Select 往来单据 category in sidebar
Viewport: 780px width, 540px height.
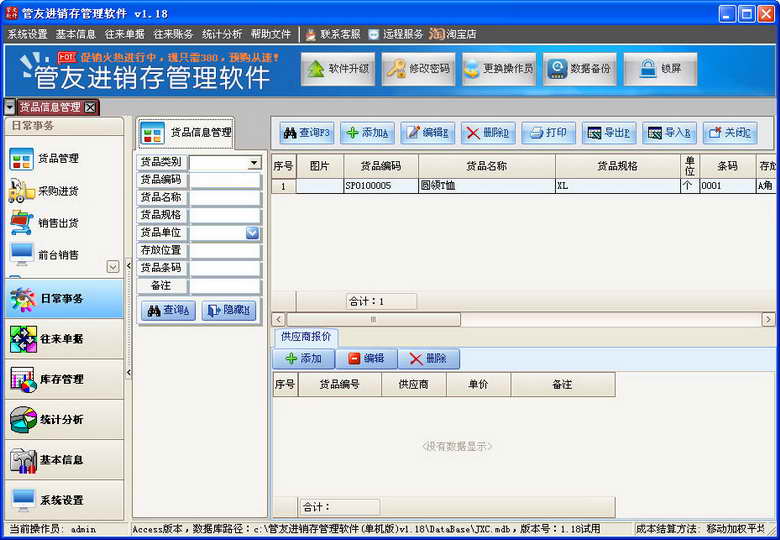point(64,339)
